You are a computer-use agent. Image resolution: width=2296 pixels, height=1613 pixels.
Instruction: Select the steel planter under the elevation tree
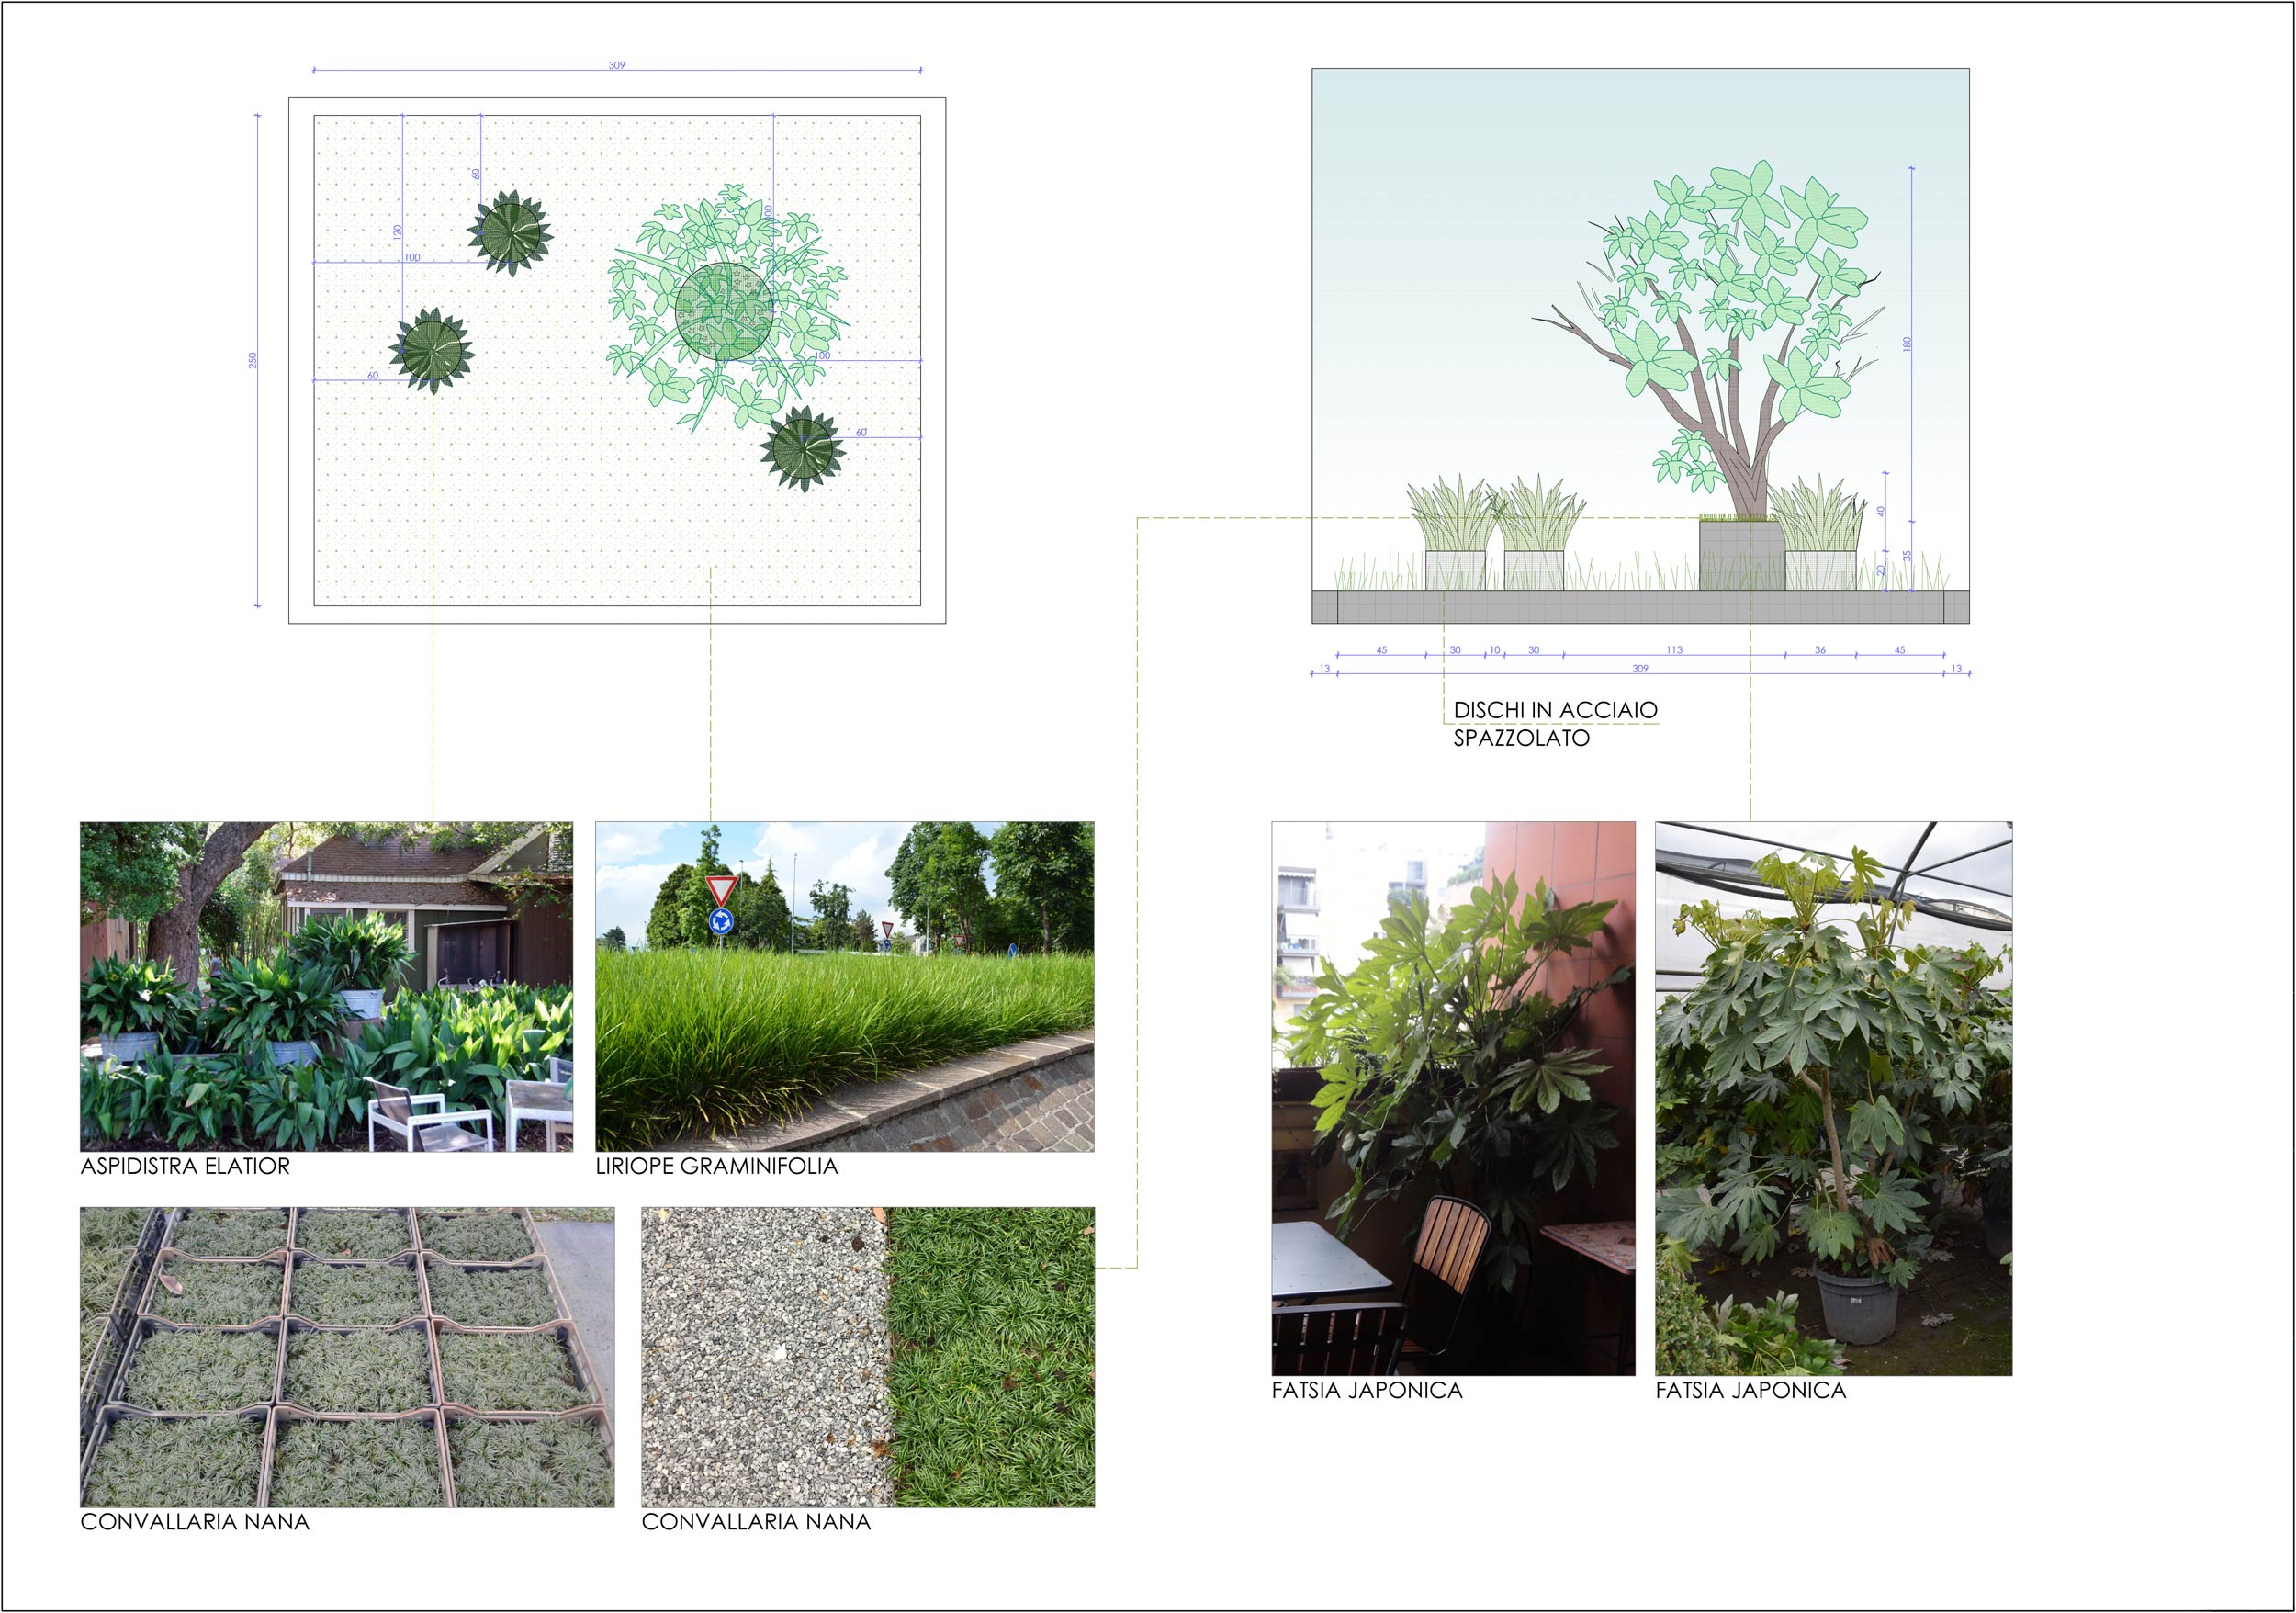coord(1741,555)
